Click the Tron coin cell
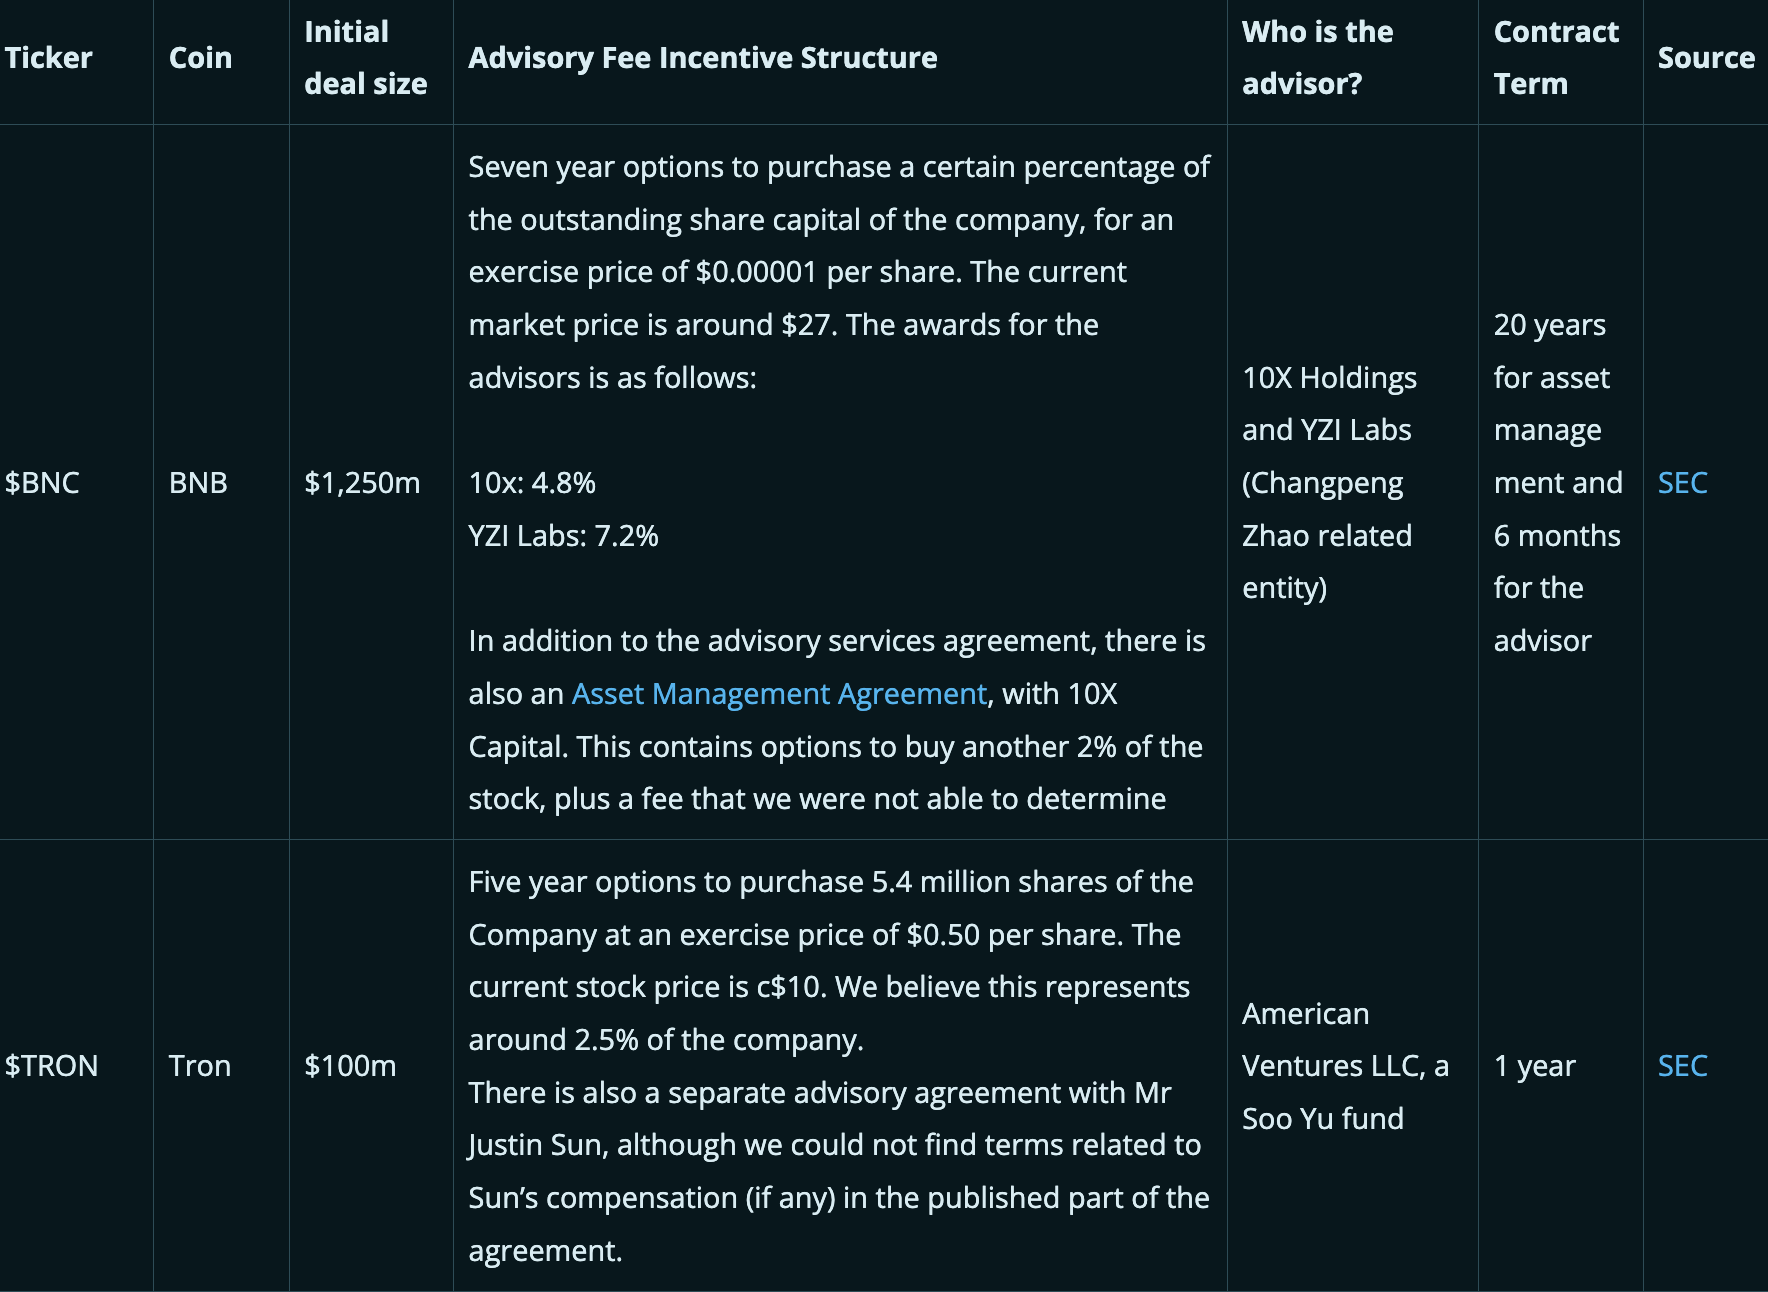The image size is (1768, 1292). (199, 1066)
